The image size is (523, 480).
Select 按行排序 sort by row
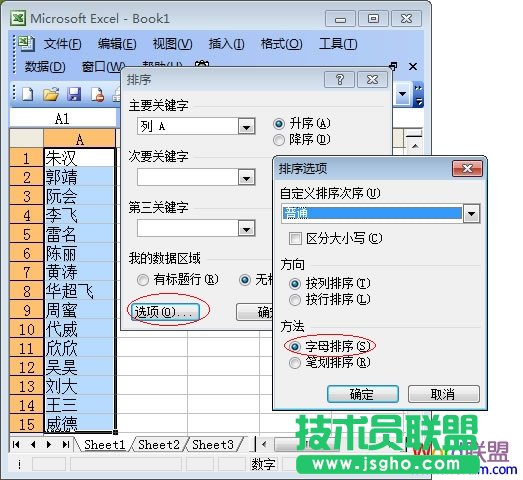click(x=295, y=300)
